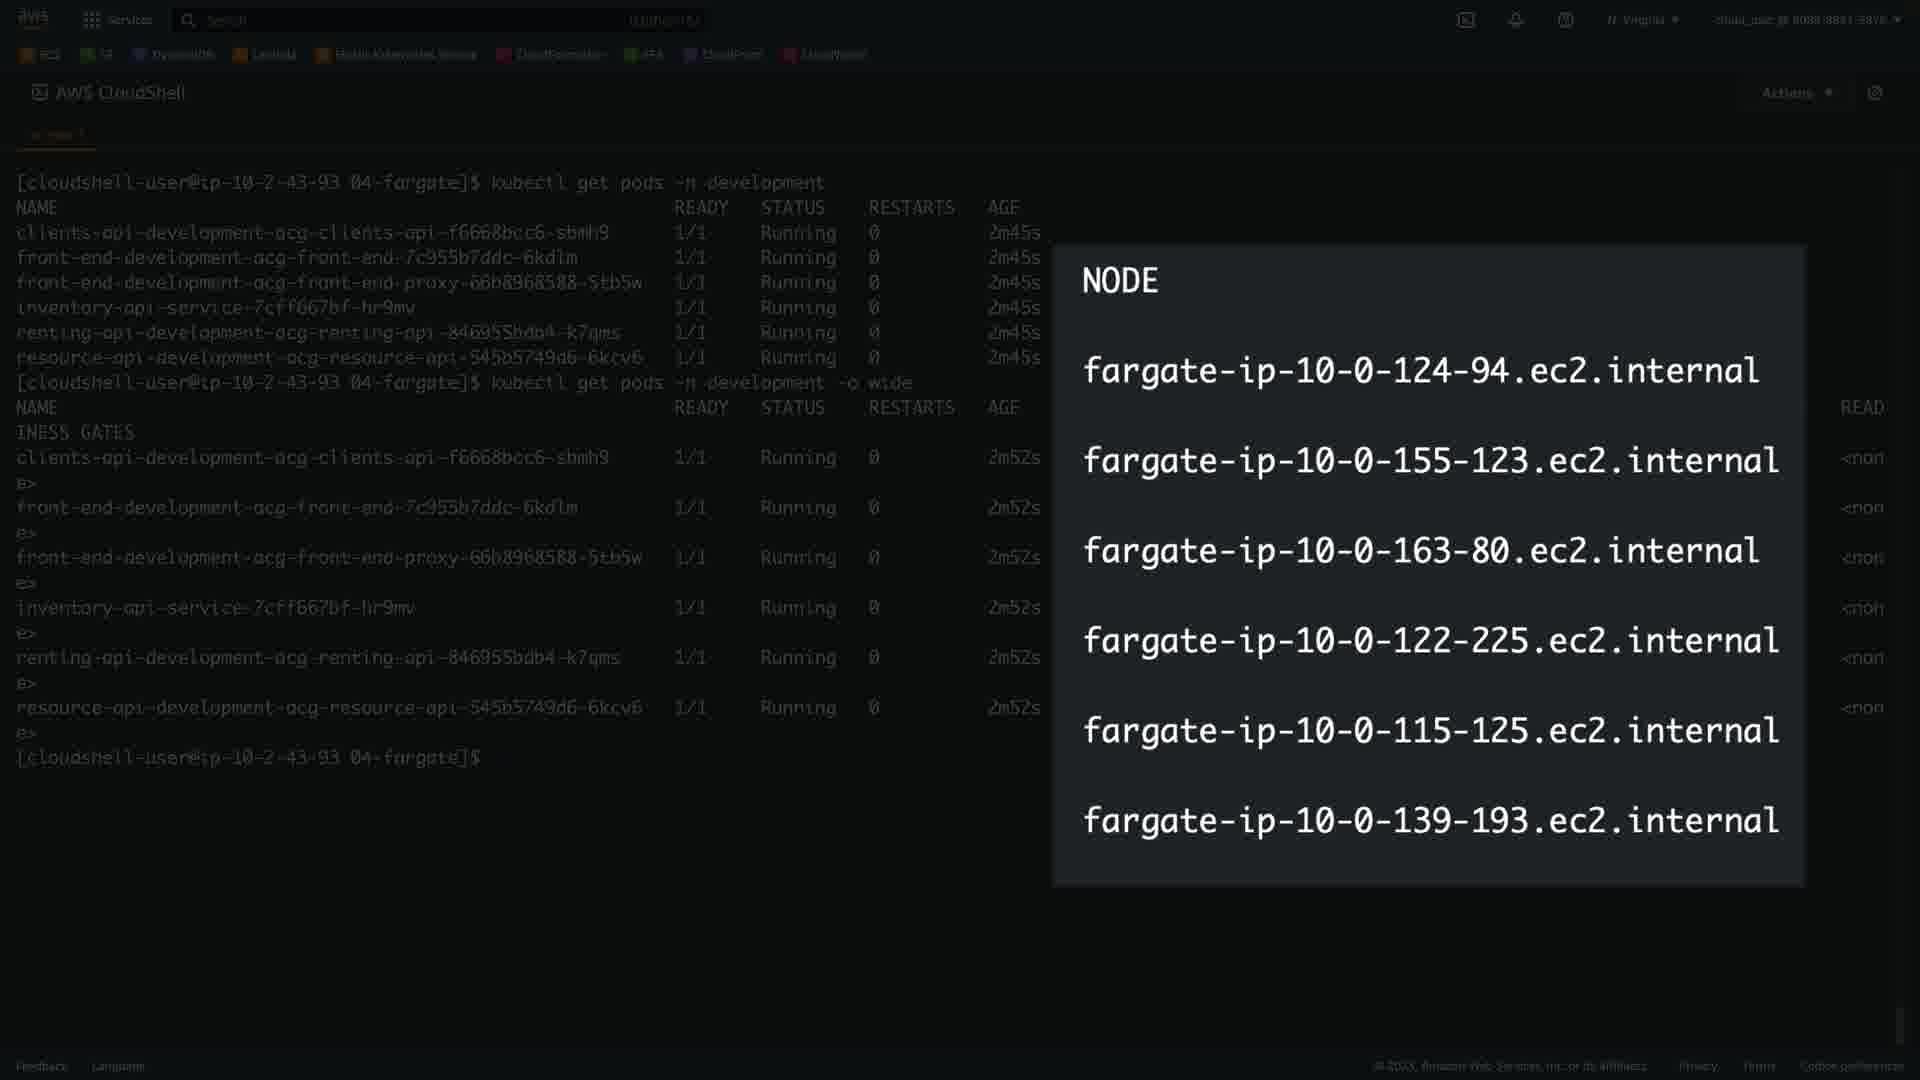
Task: Select the active terminal session tab
Action: pos(56,135)
